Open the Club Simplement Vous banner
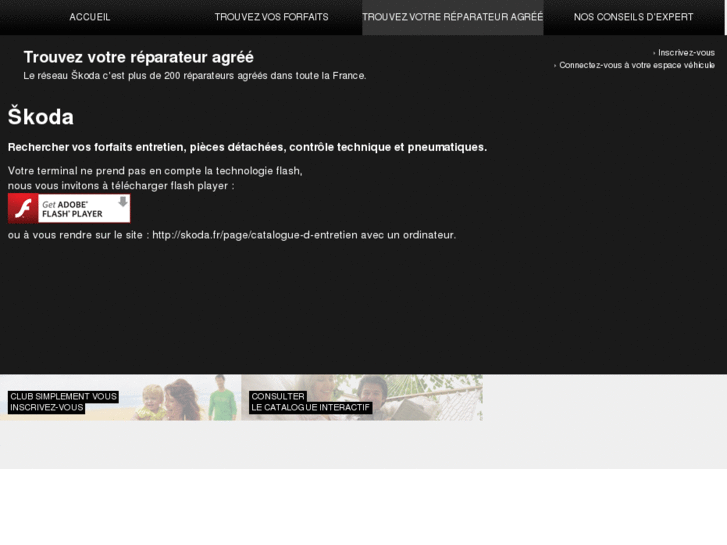 coord(121,398)
